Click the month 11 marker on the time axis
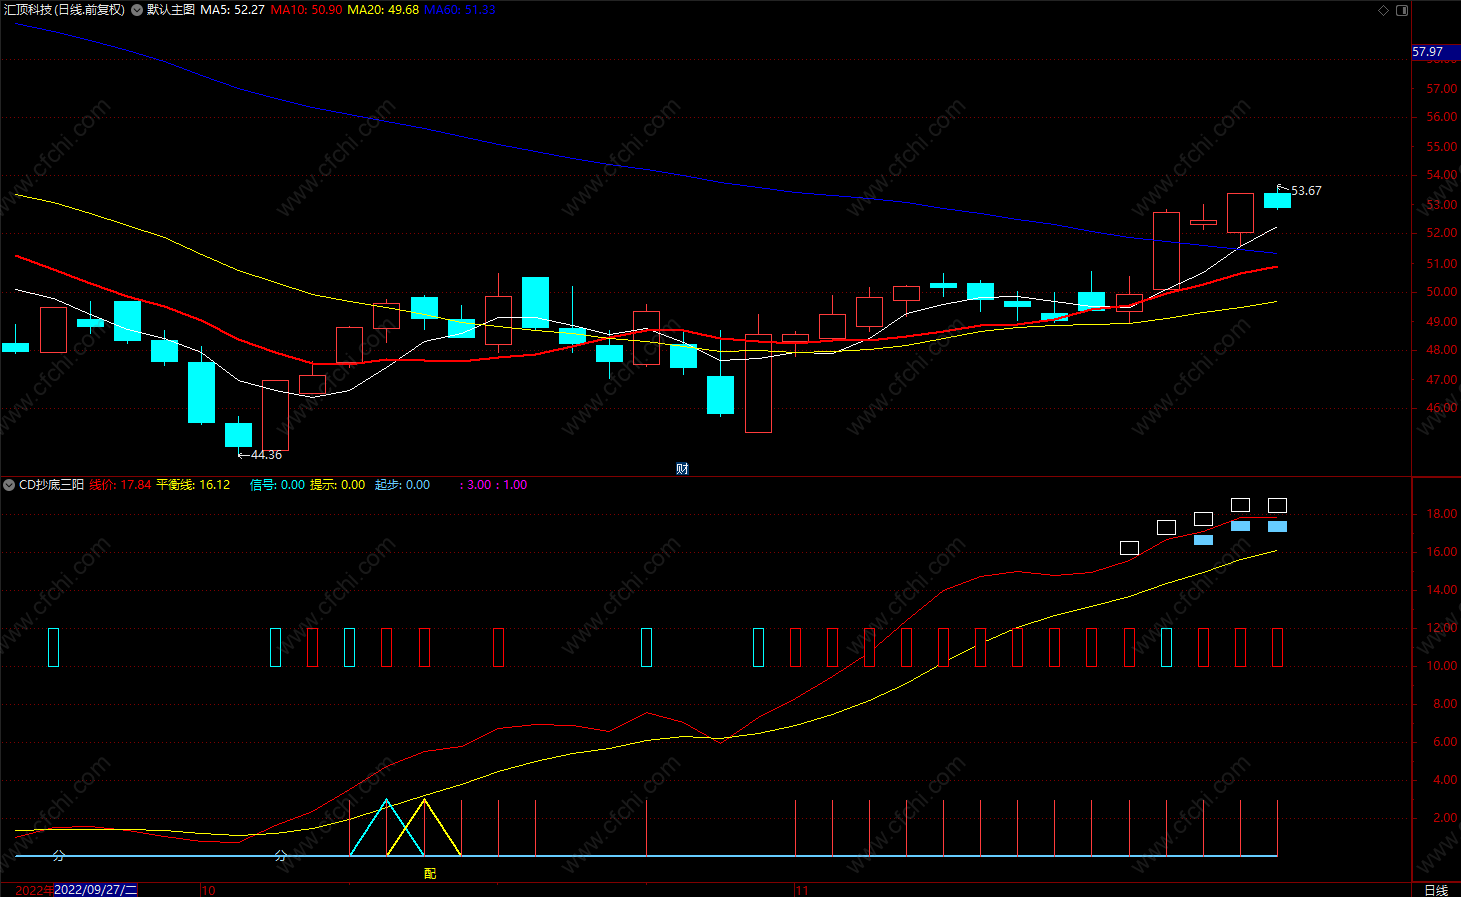Viewport: 1461px width, 897px height. click(x=802, y=890)
